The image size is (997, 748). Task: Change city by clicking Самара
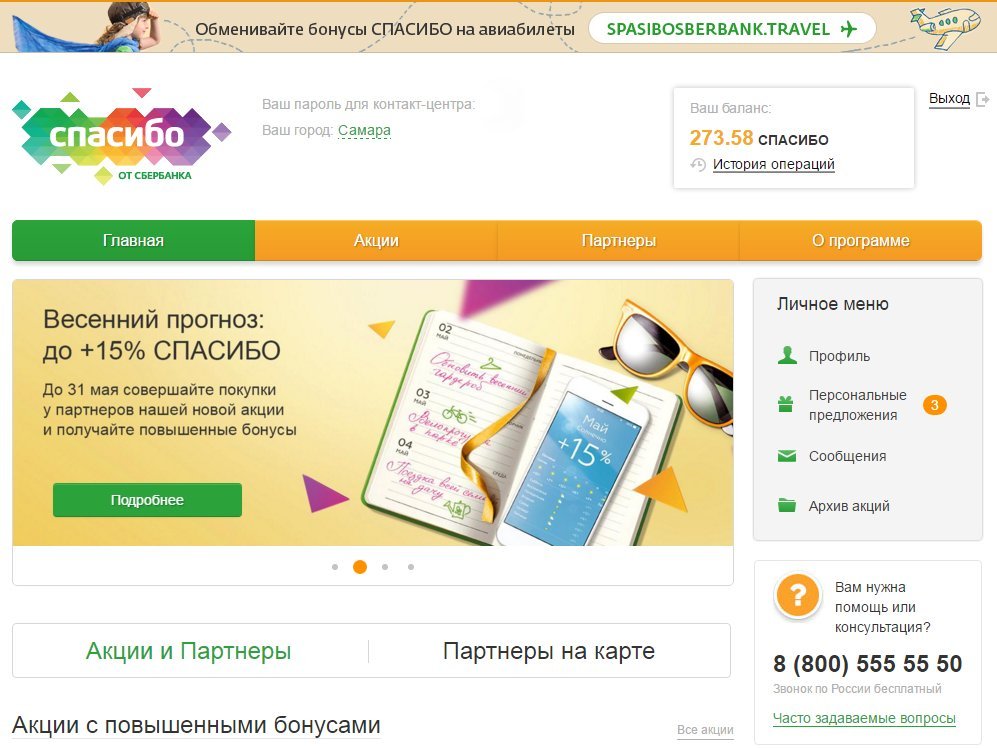[364, 130]
